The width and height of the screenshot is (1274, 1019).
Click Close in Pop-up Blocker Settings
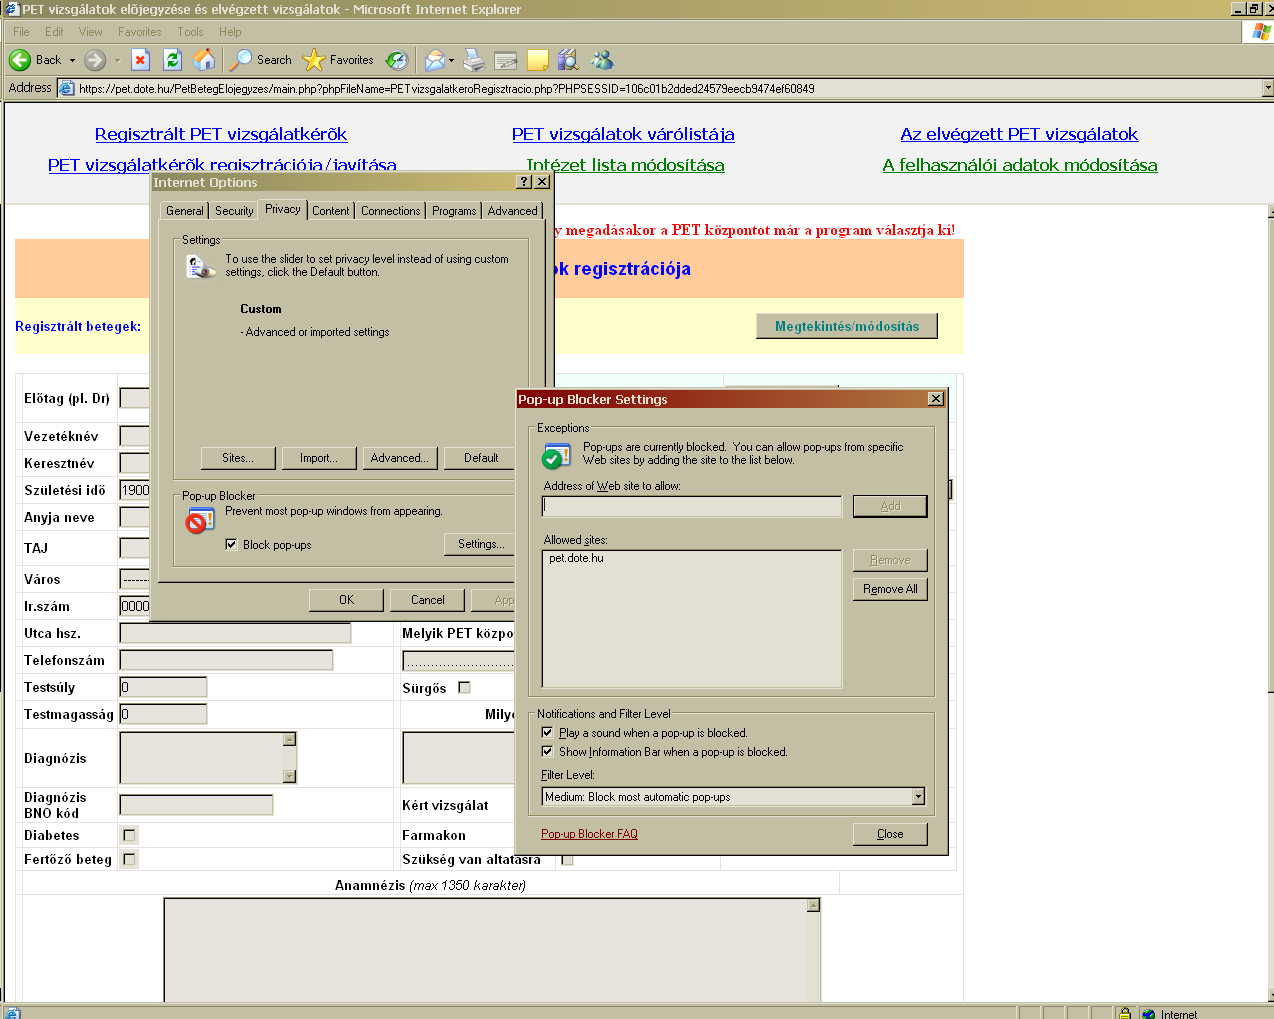coord(890,834)
